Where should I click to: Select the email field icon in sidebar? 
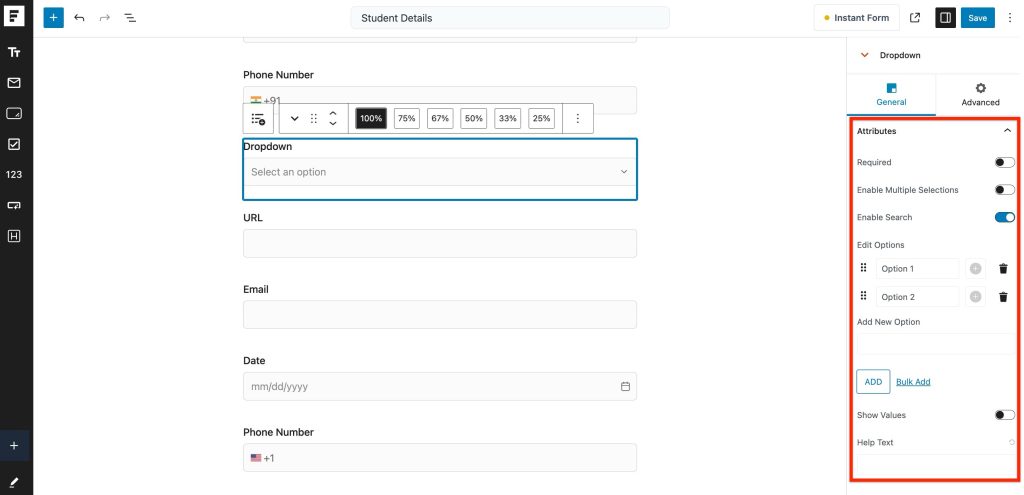click(14, 83)
